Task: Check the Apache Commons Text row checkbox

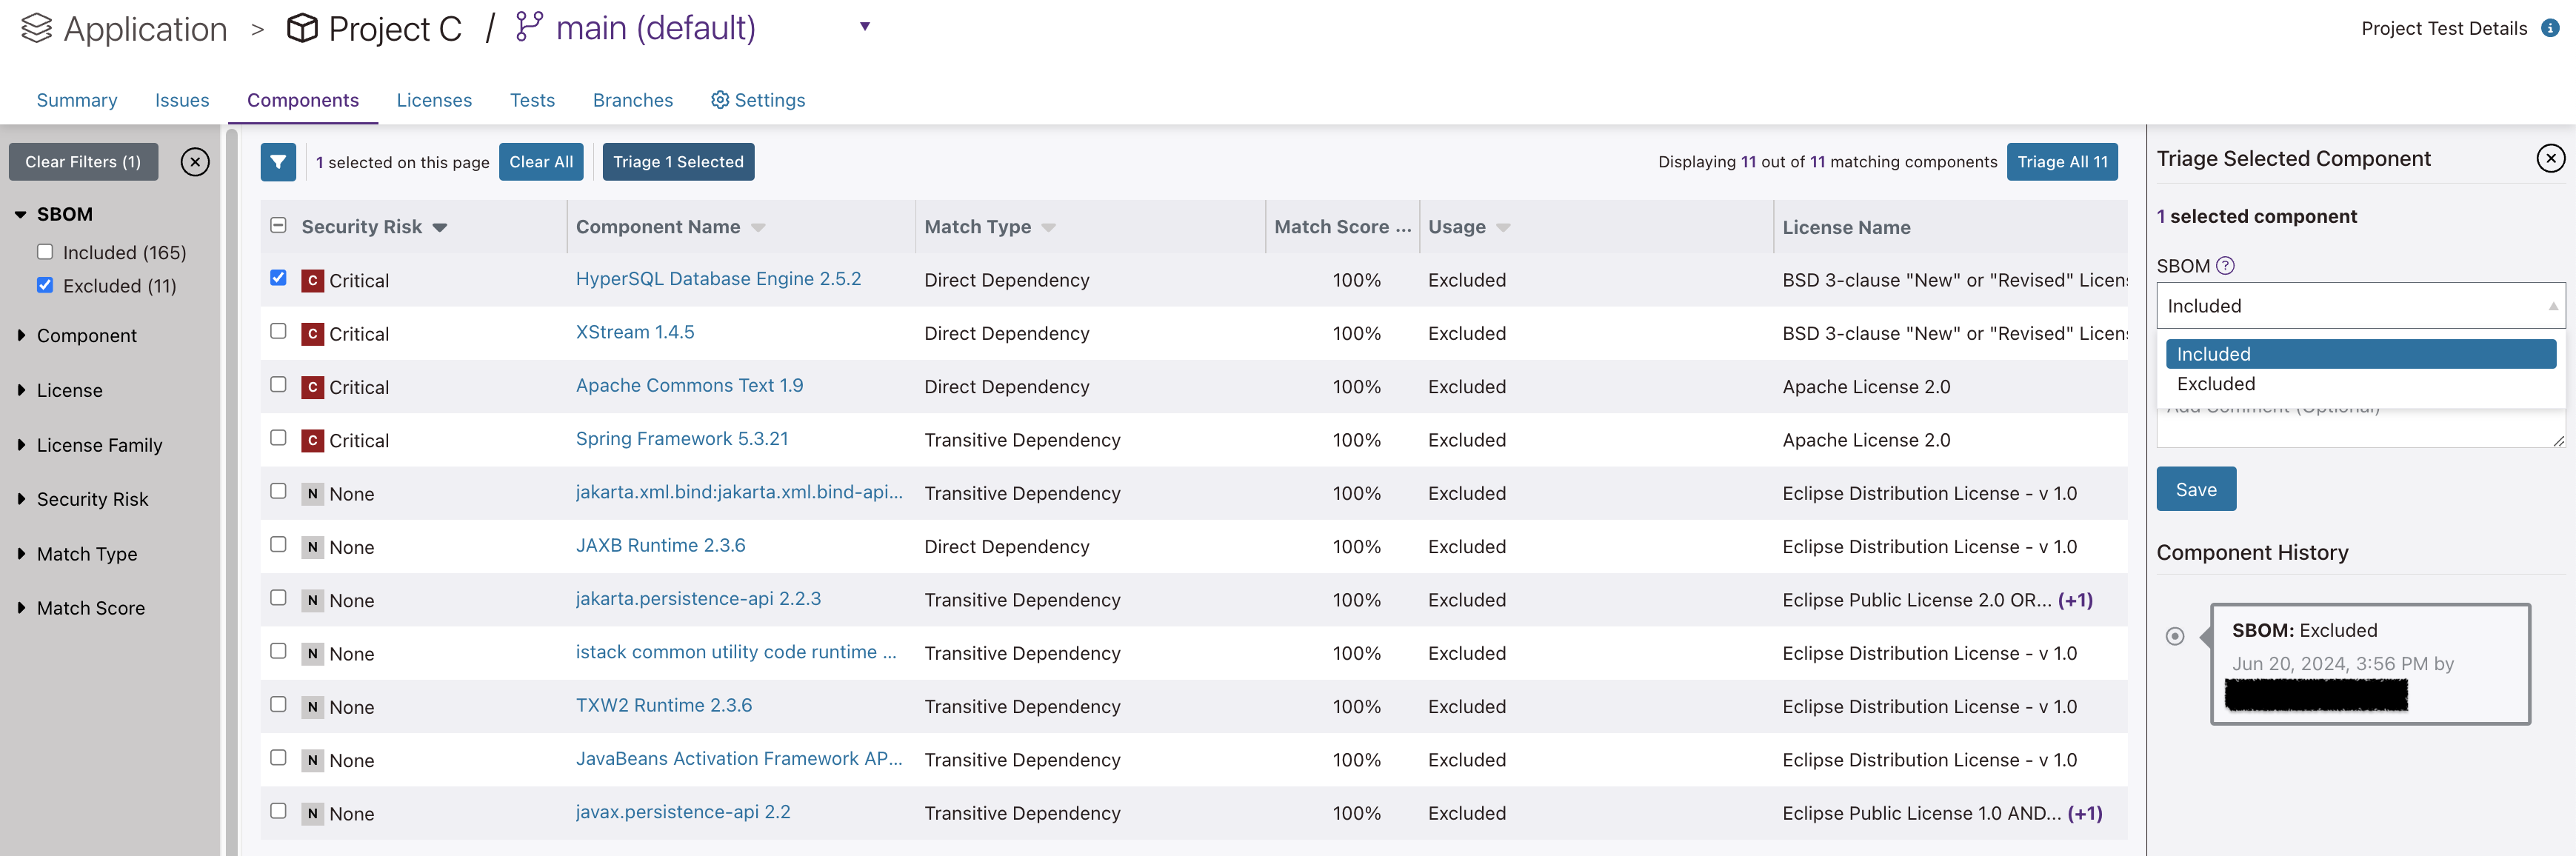Action: click(x=278, y=384)
